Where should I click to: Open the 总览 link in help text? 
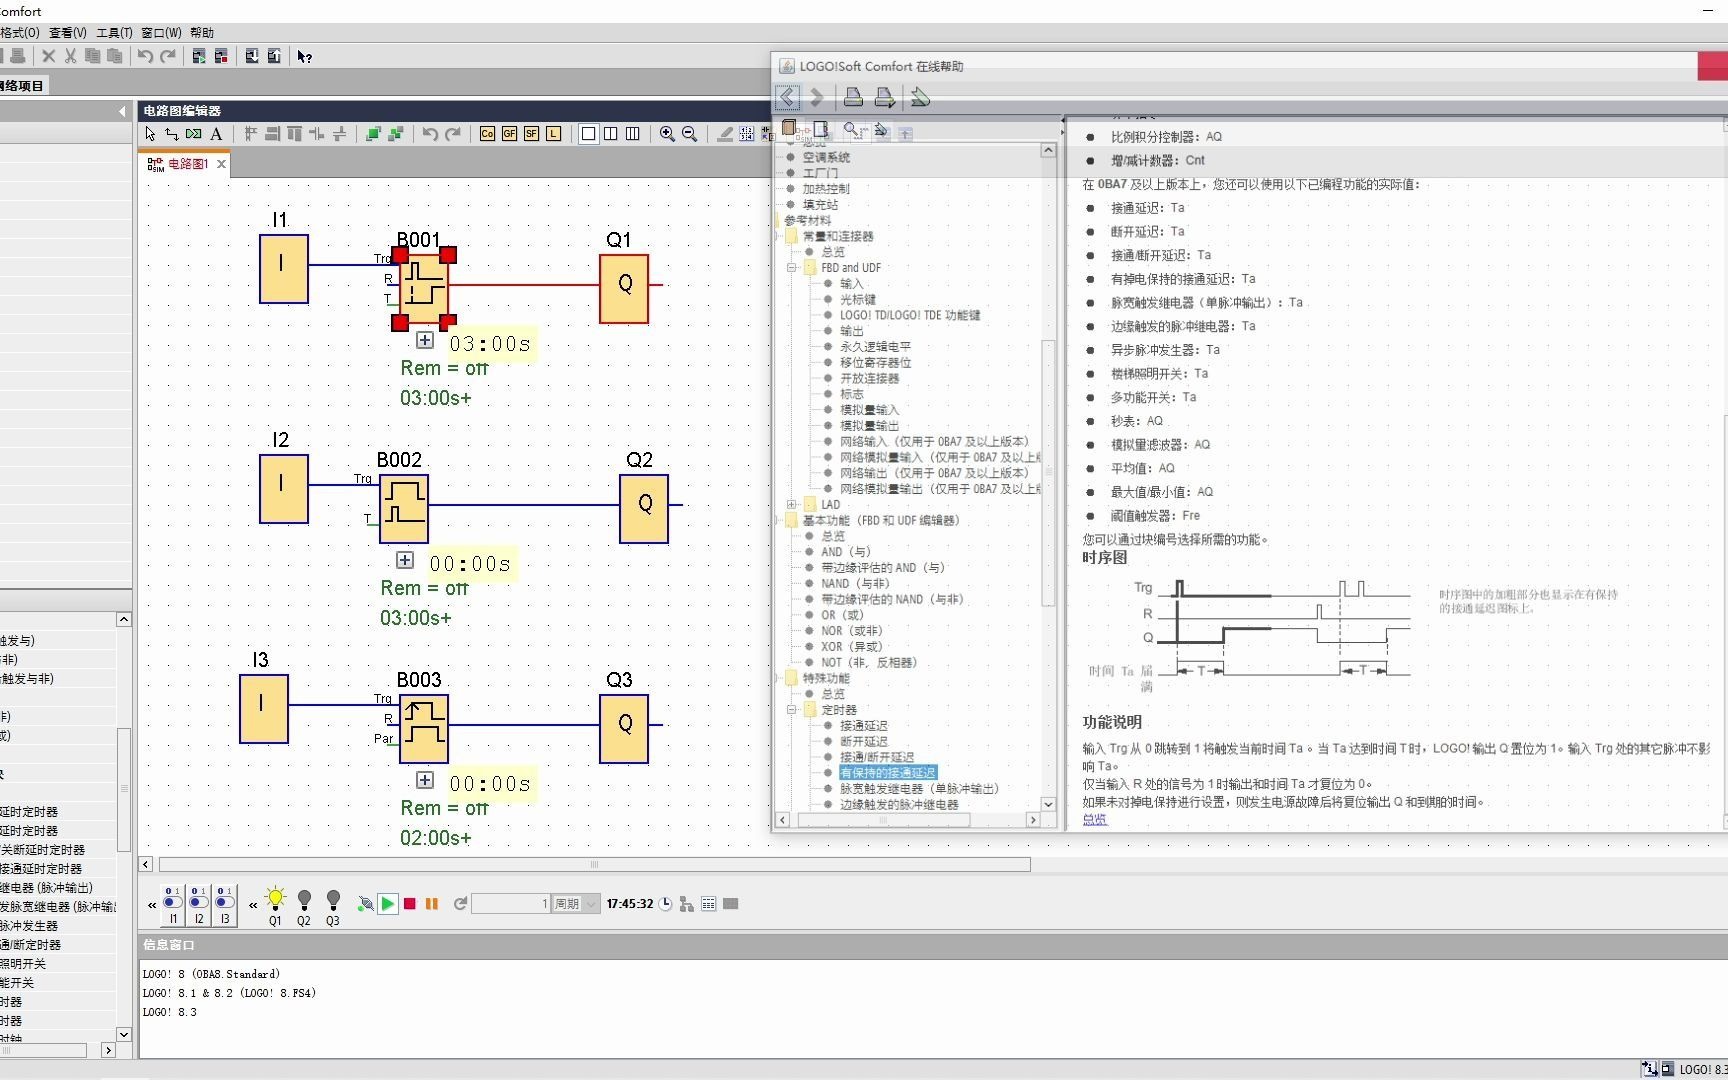1094,819
